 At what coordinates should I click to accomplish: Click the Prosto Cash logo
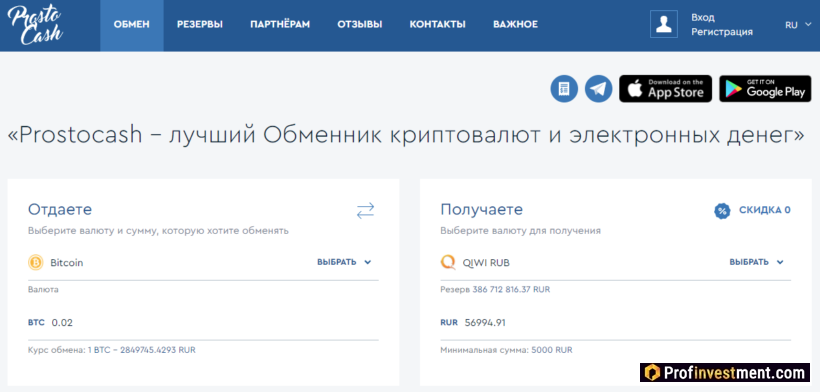point(35,25)
